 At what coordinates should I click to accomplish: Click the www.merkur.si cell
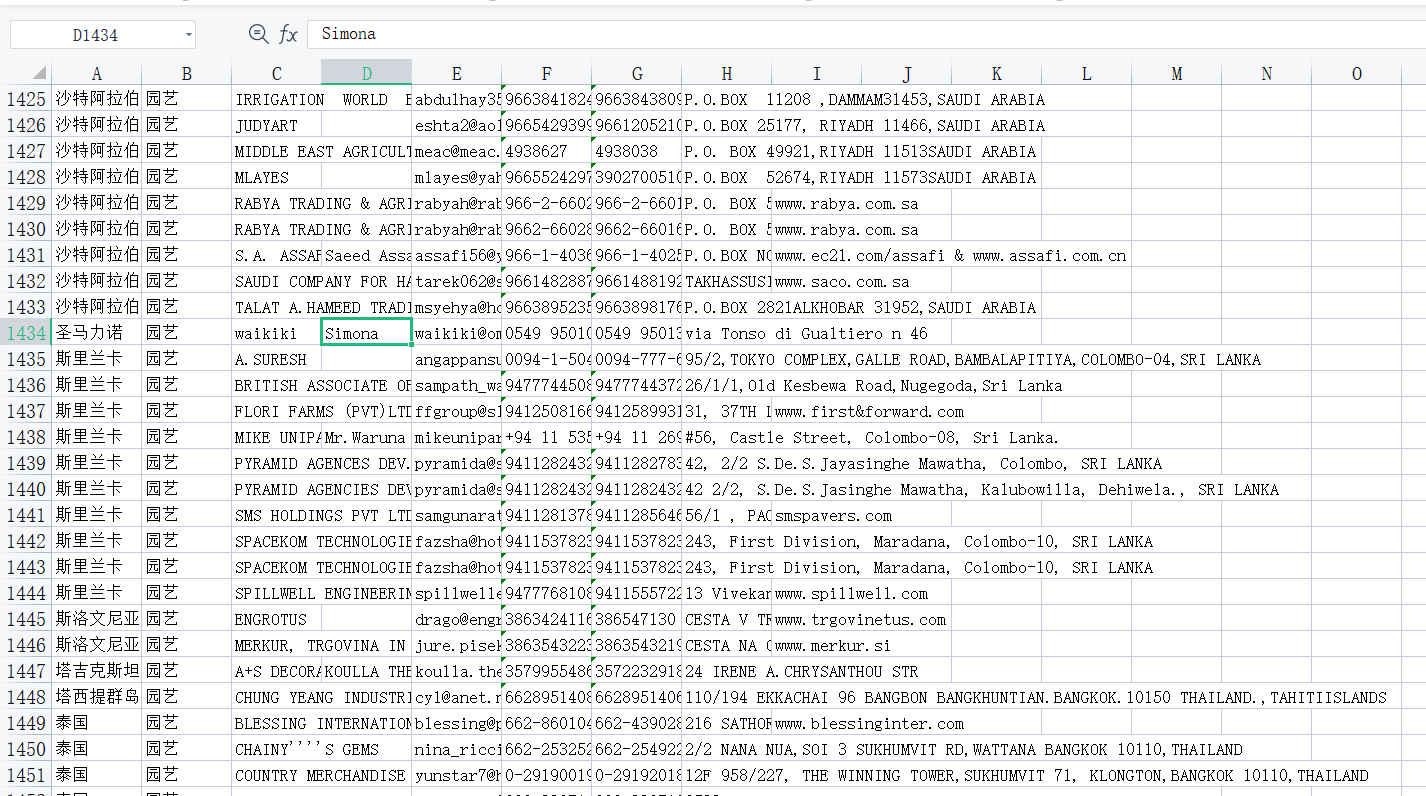coord(817,645)
